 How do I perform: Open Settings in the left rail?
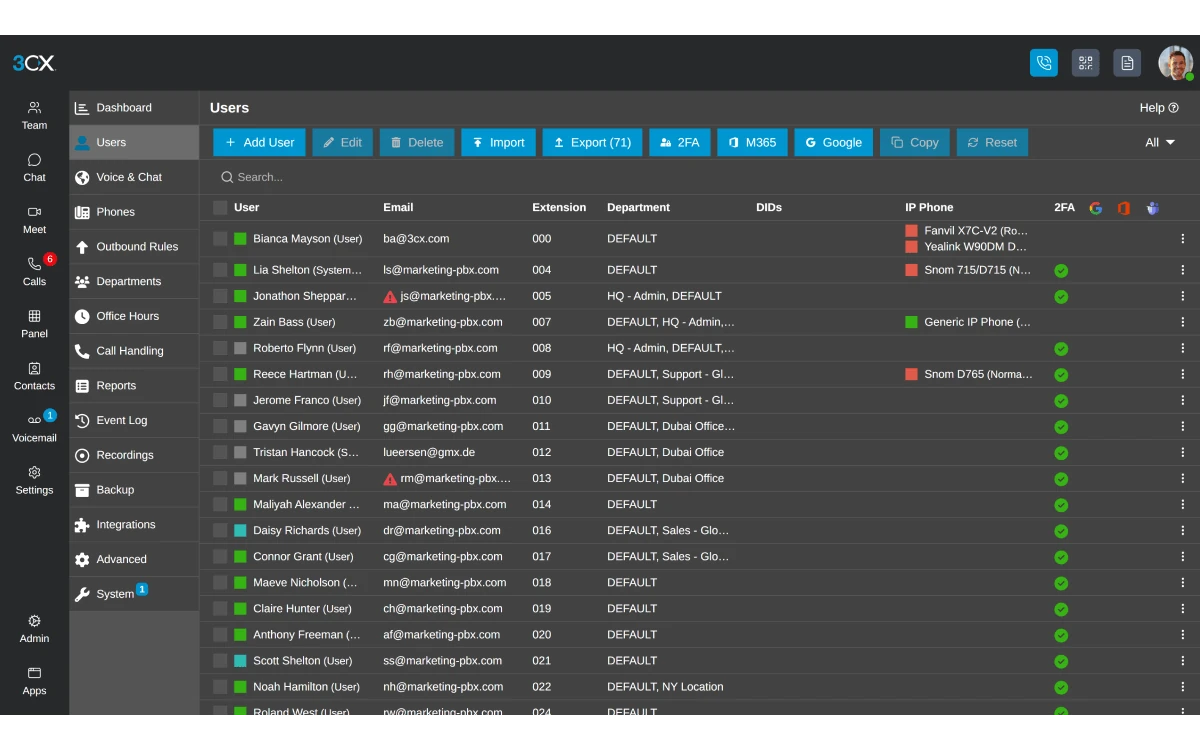coord(34,479)
